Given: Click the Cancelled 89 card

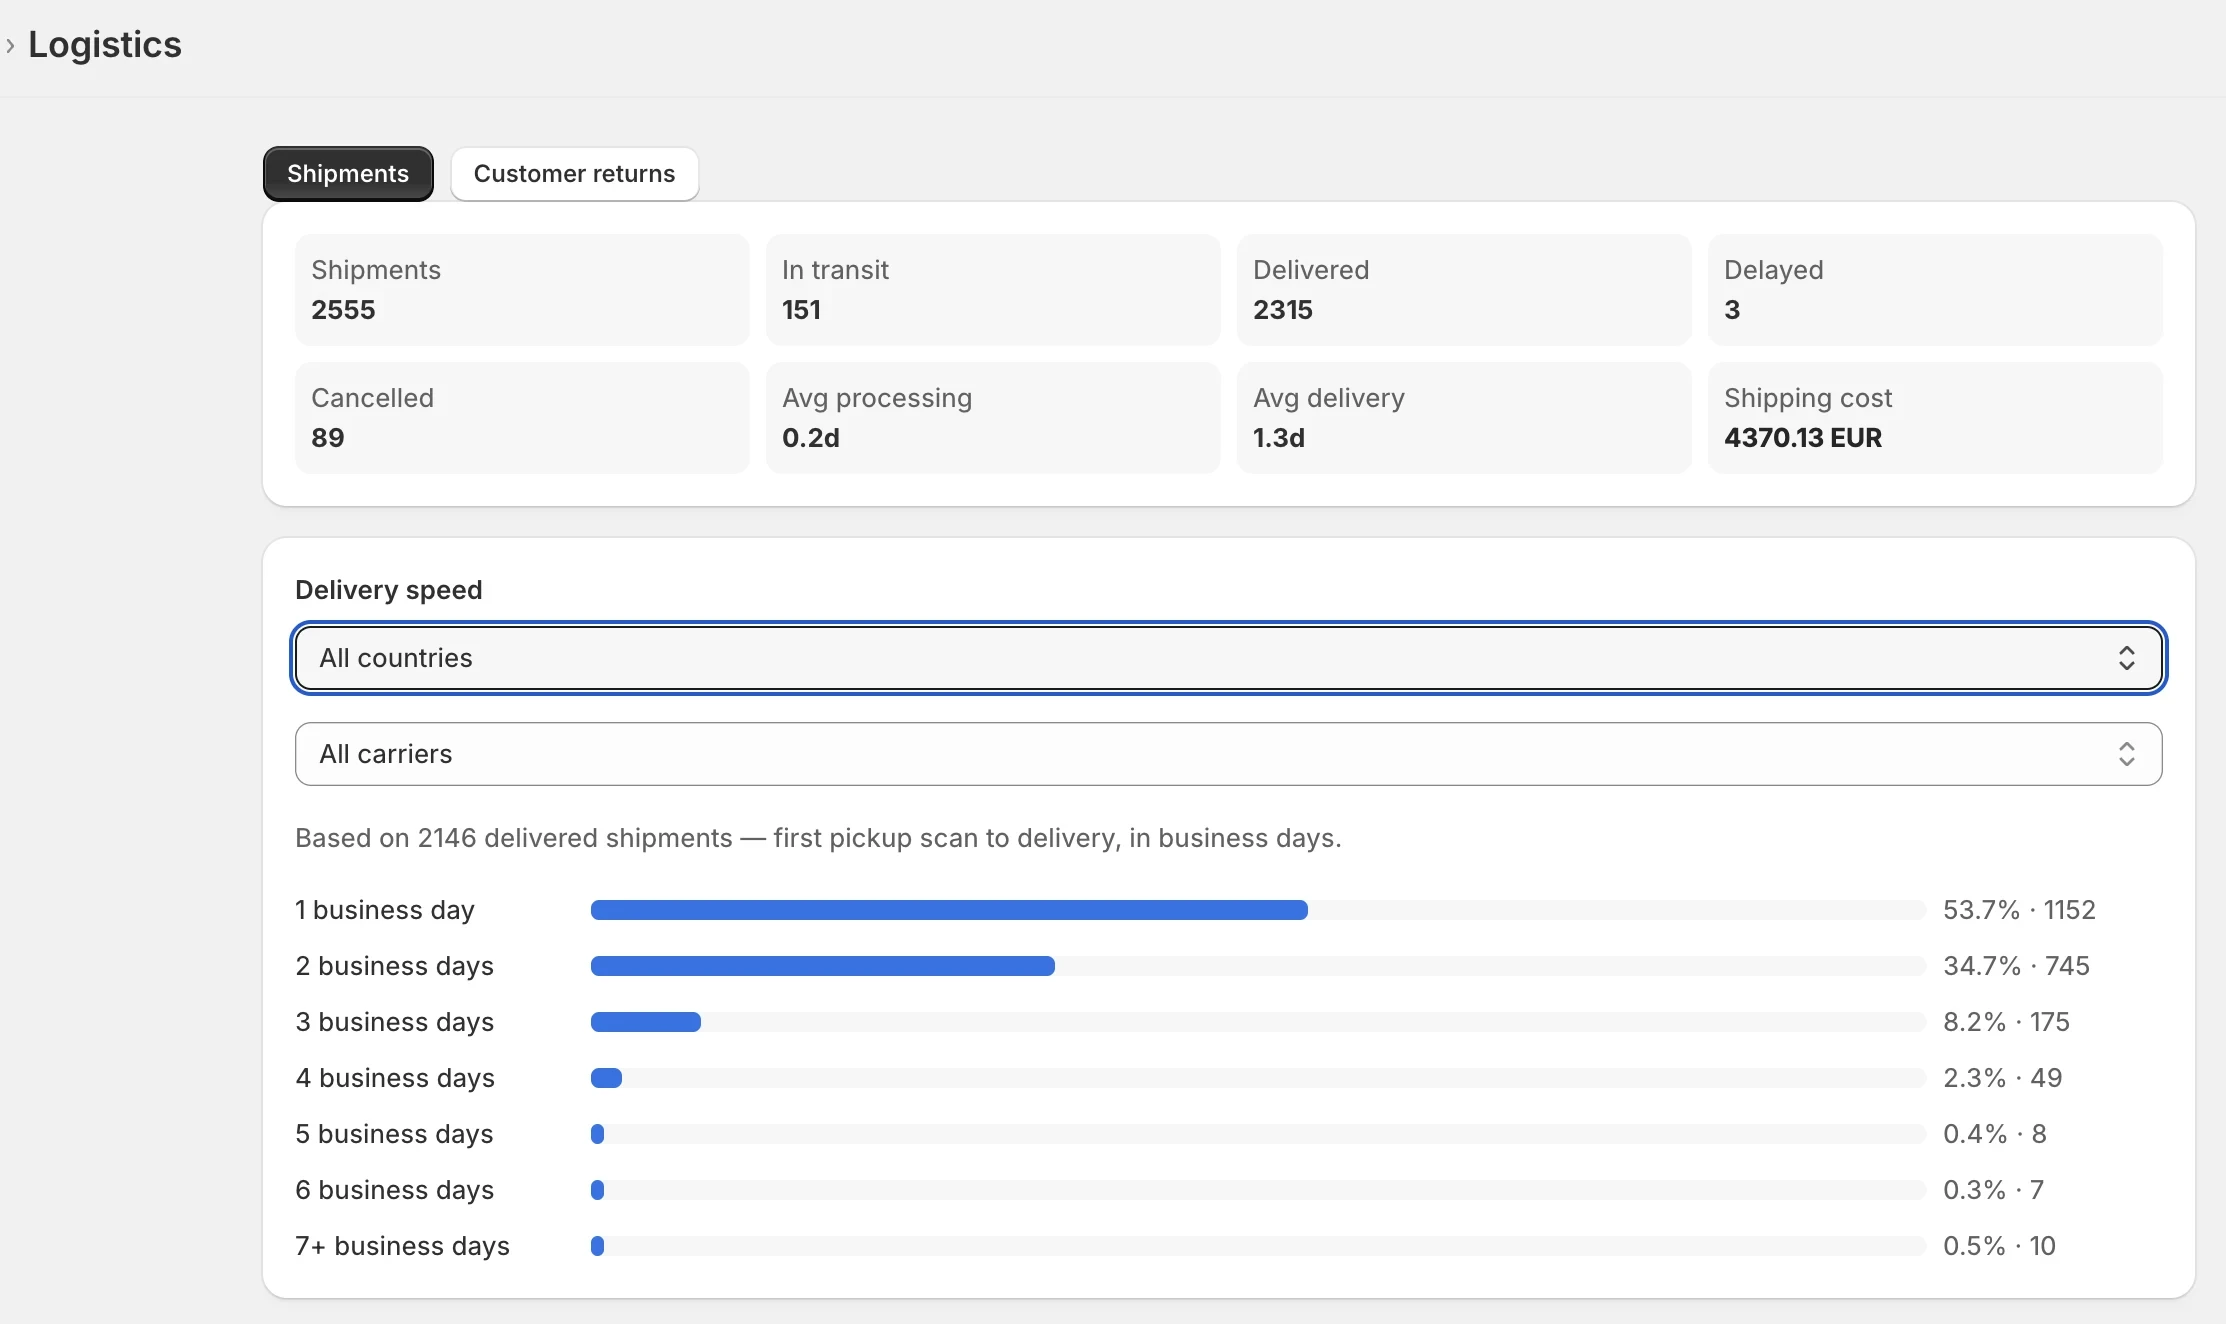Looking at the screenshot, I should point(522,418).
